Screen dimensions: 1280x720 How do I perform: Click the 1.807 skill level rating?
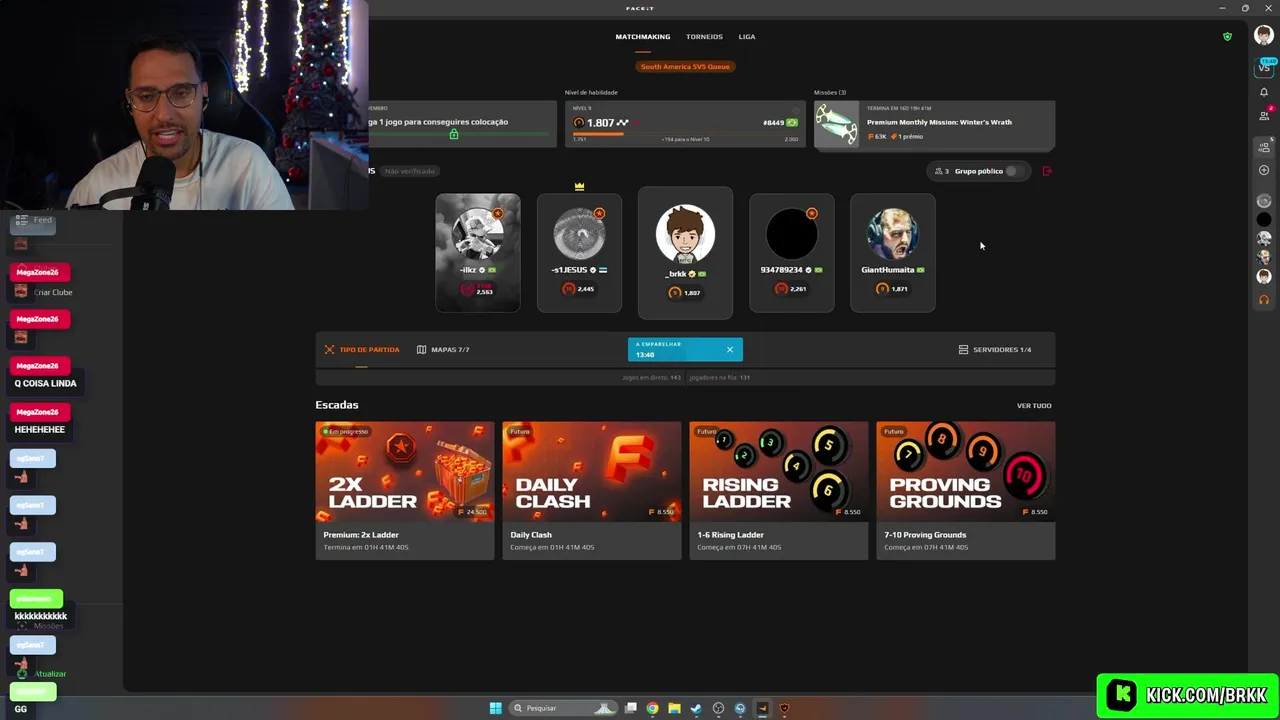pos(601,122)
